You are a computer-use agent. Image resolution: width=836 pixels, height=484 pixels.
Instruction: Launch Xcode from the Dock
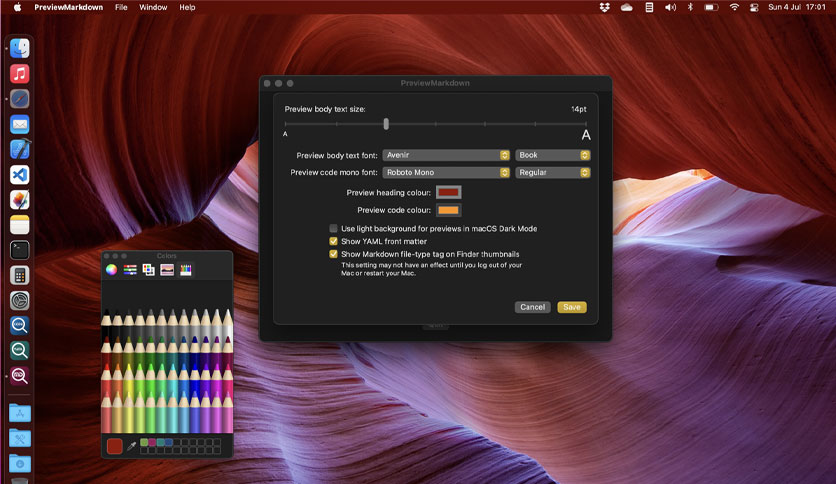(20, 149)
